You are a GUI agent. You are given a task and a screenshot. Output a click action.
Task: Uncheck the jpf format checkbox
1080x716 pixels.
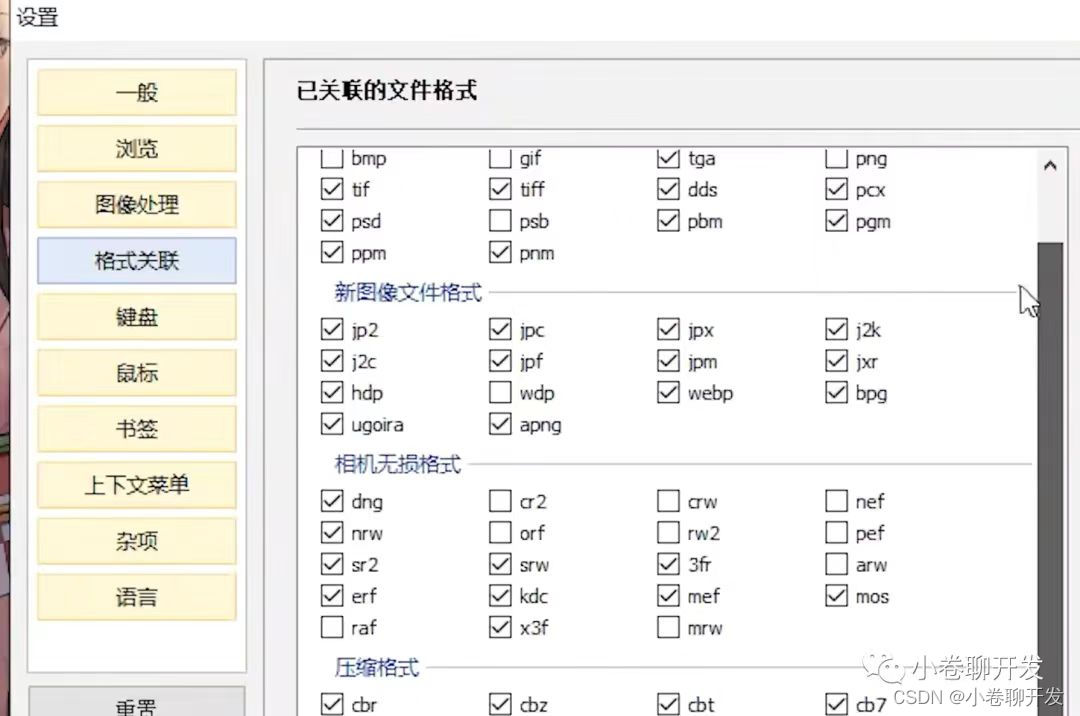coord(500,361)
